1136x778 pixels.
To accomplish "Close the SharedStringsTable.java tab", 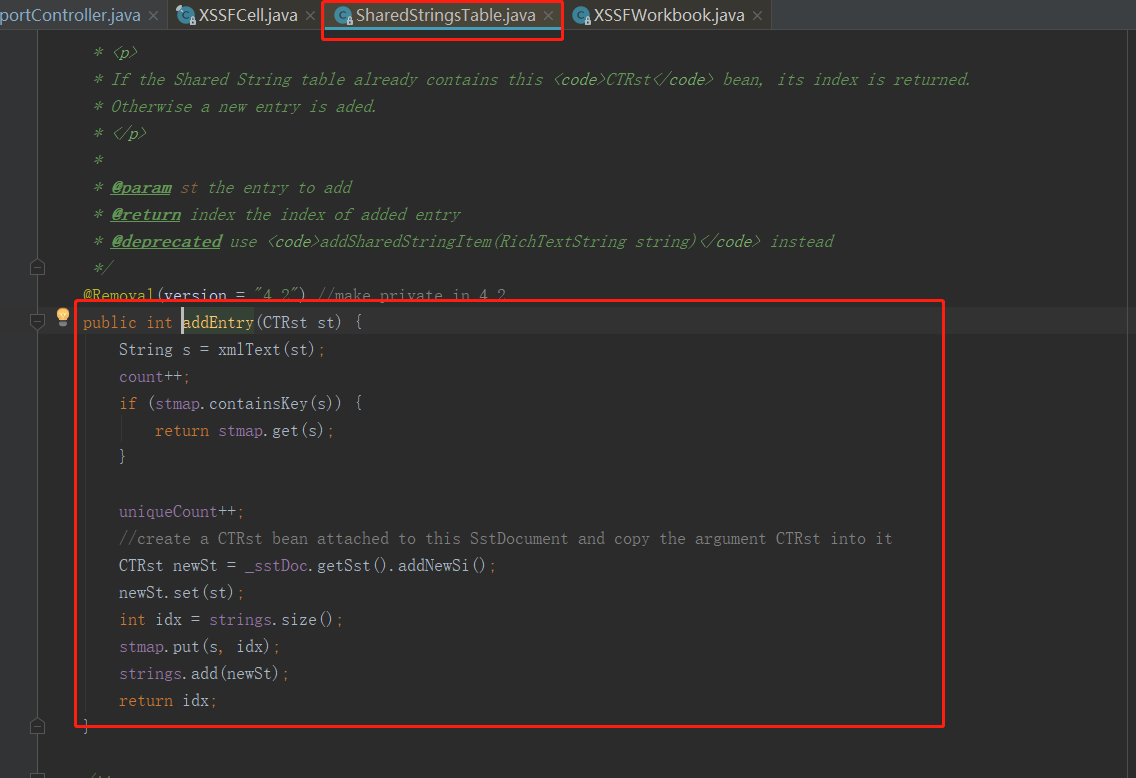I will click(548, 15).
